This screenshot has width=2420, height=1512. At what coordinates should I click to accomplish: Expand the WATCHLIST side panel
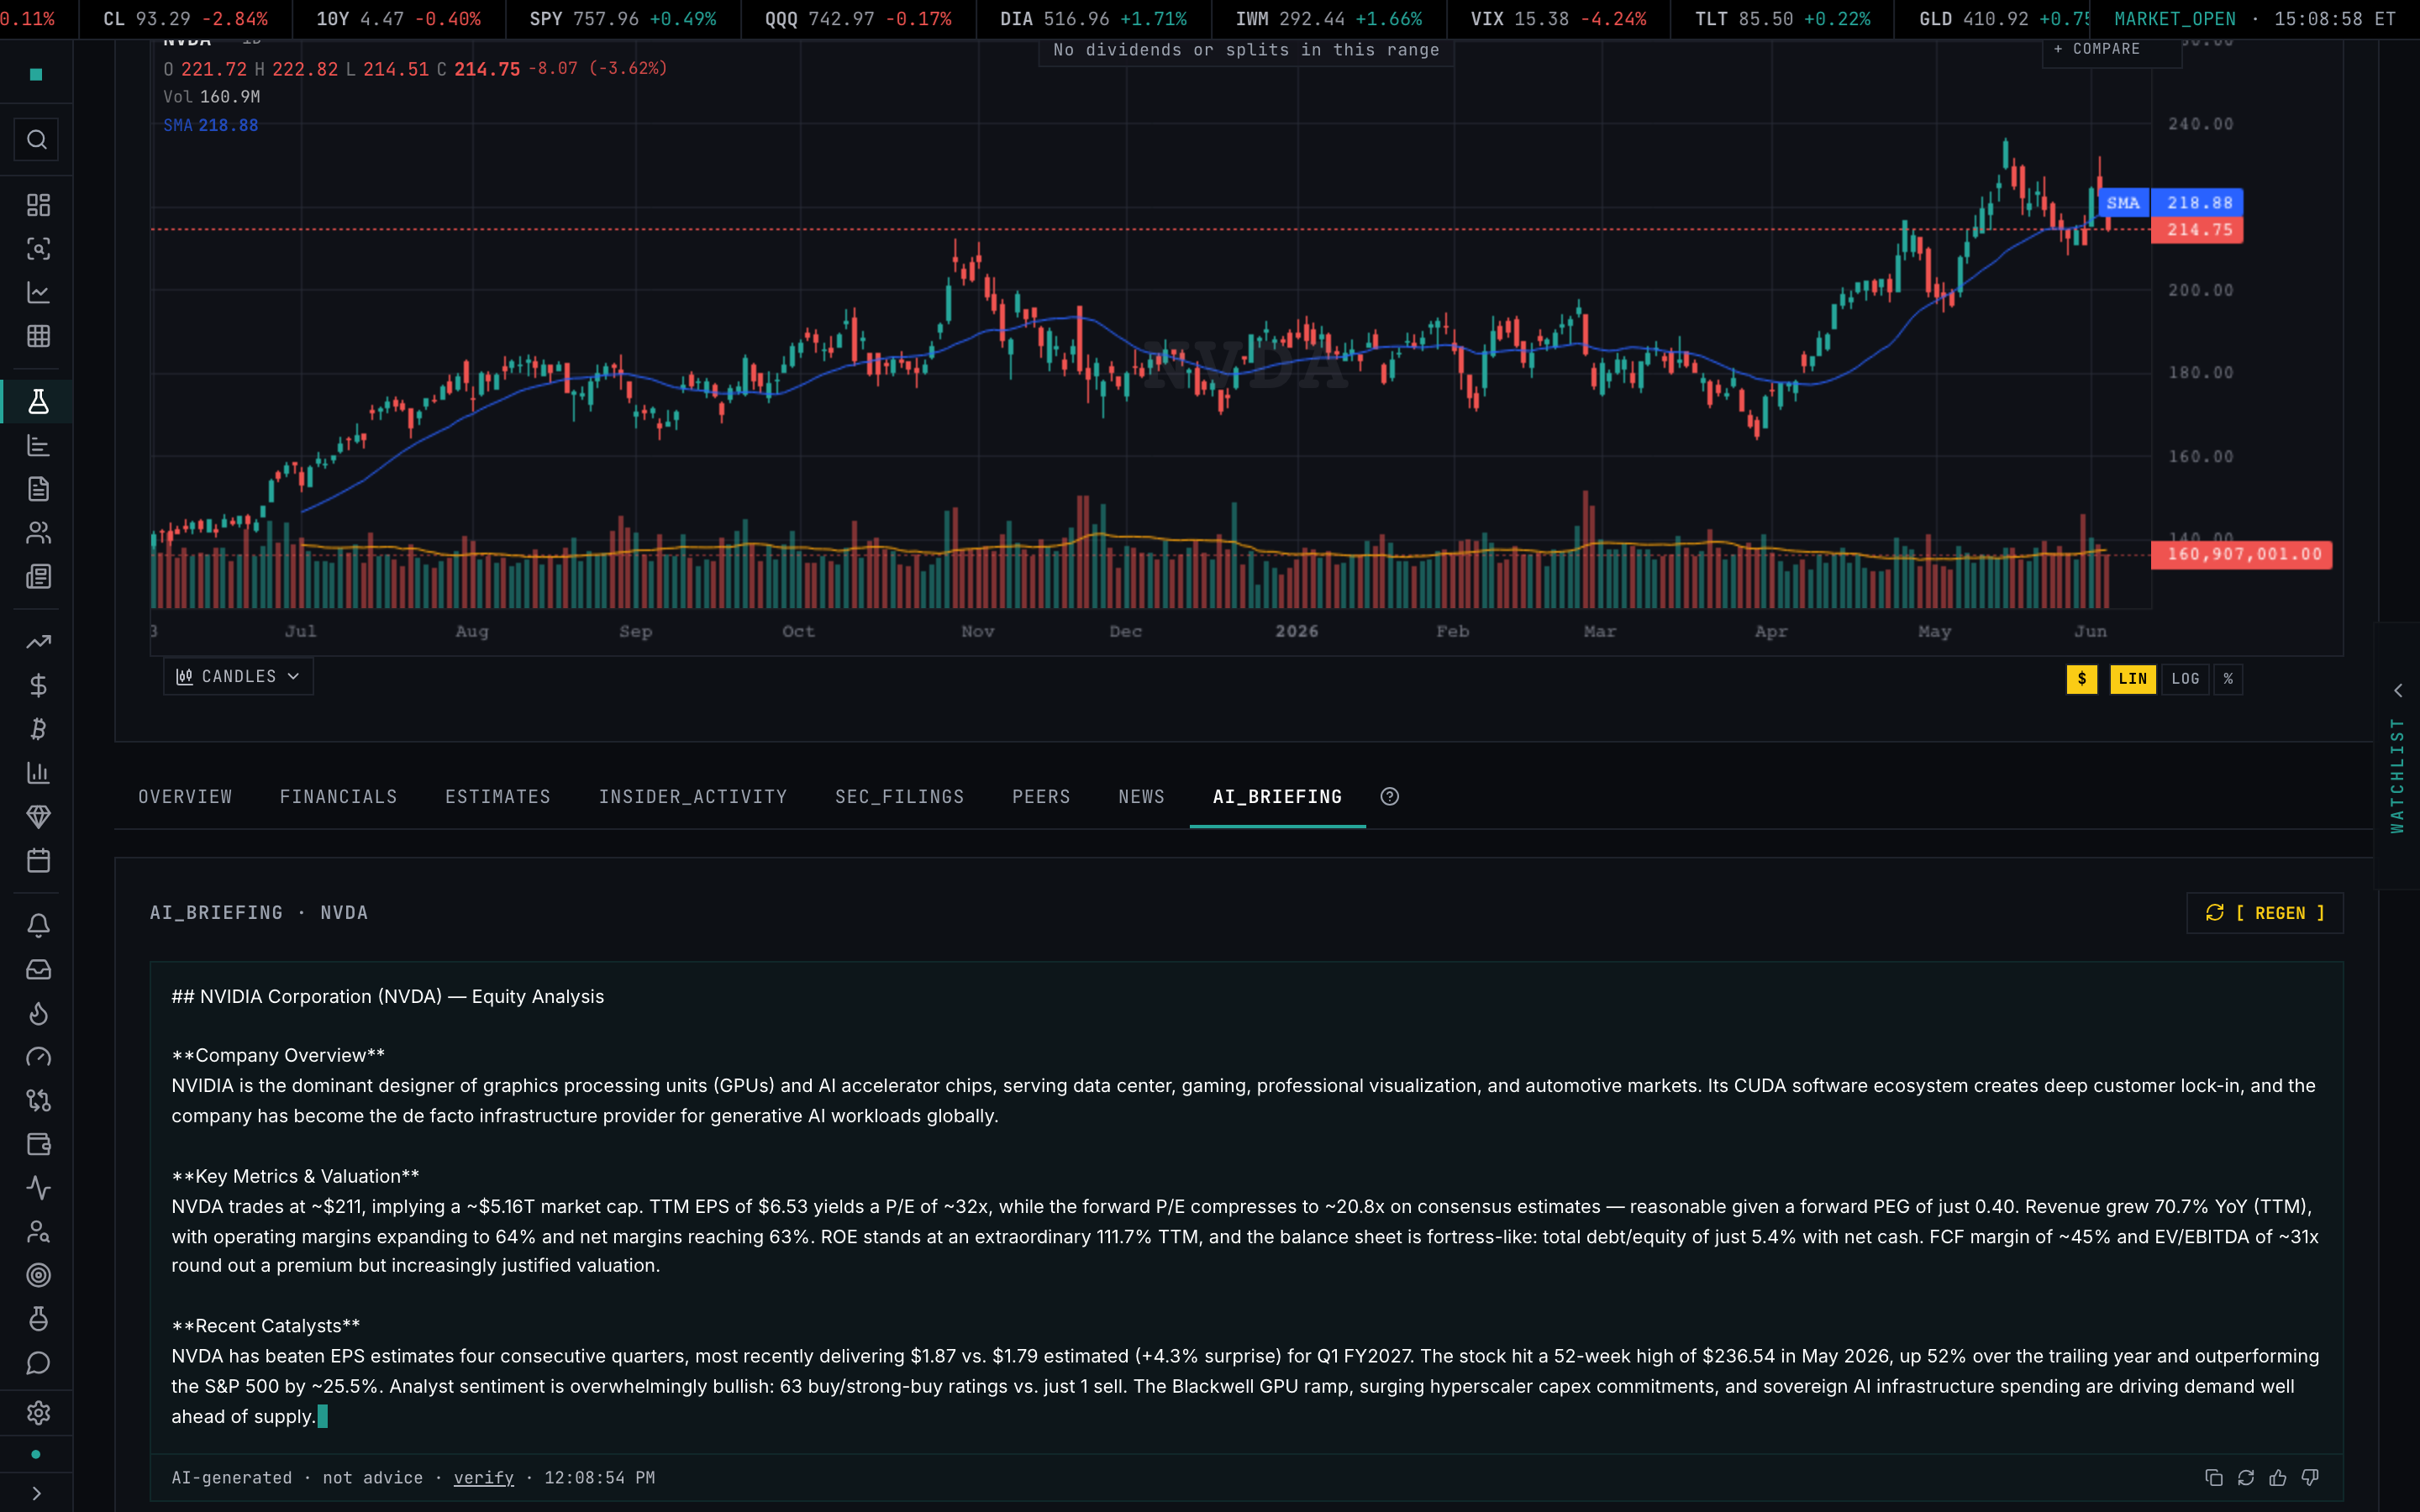[x=2397, y=757]
